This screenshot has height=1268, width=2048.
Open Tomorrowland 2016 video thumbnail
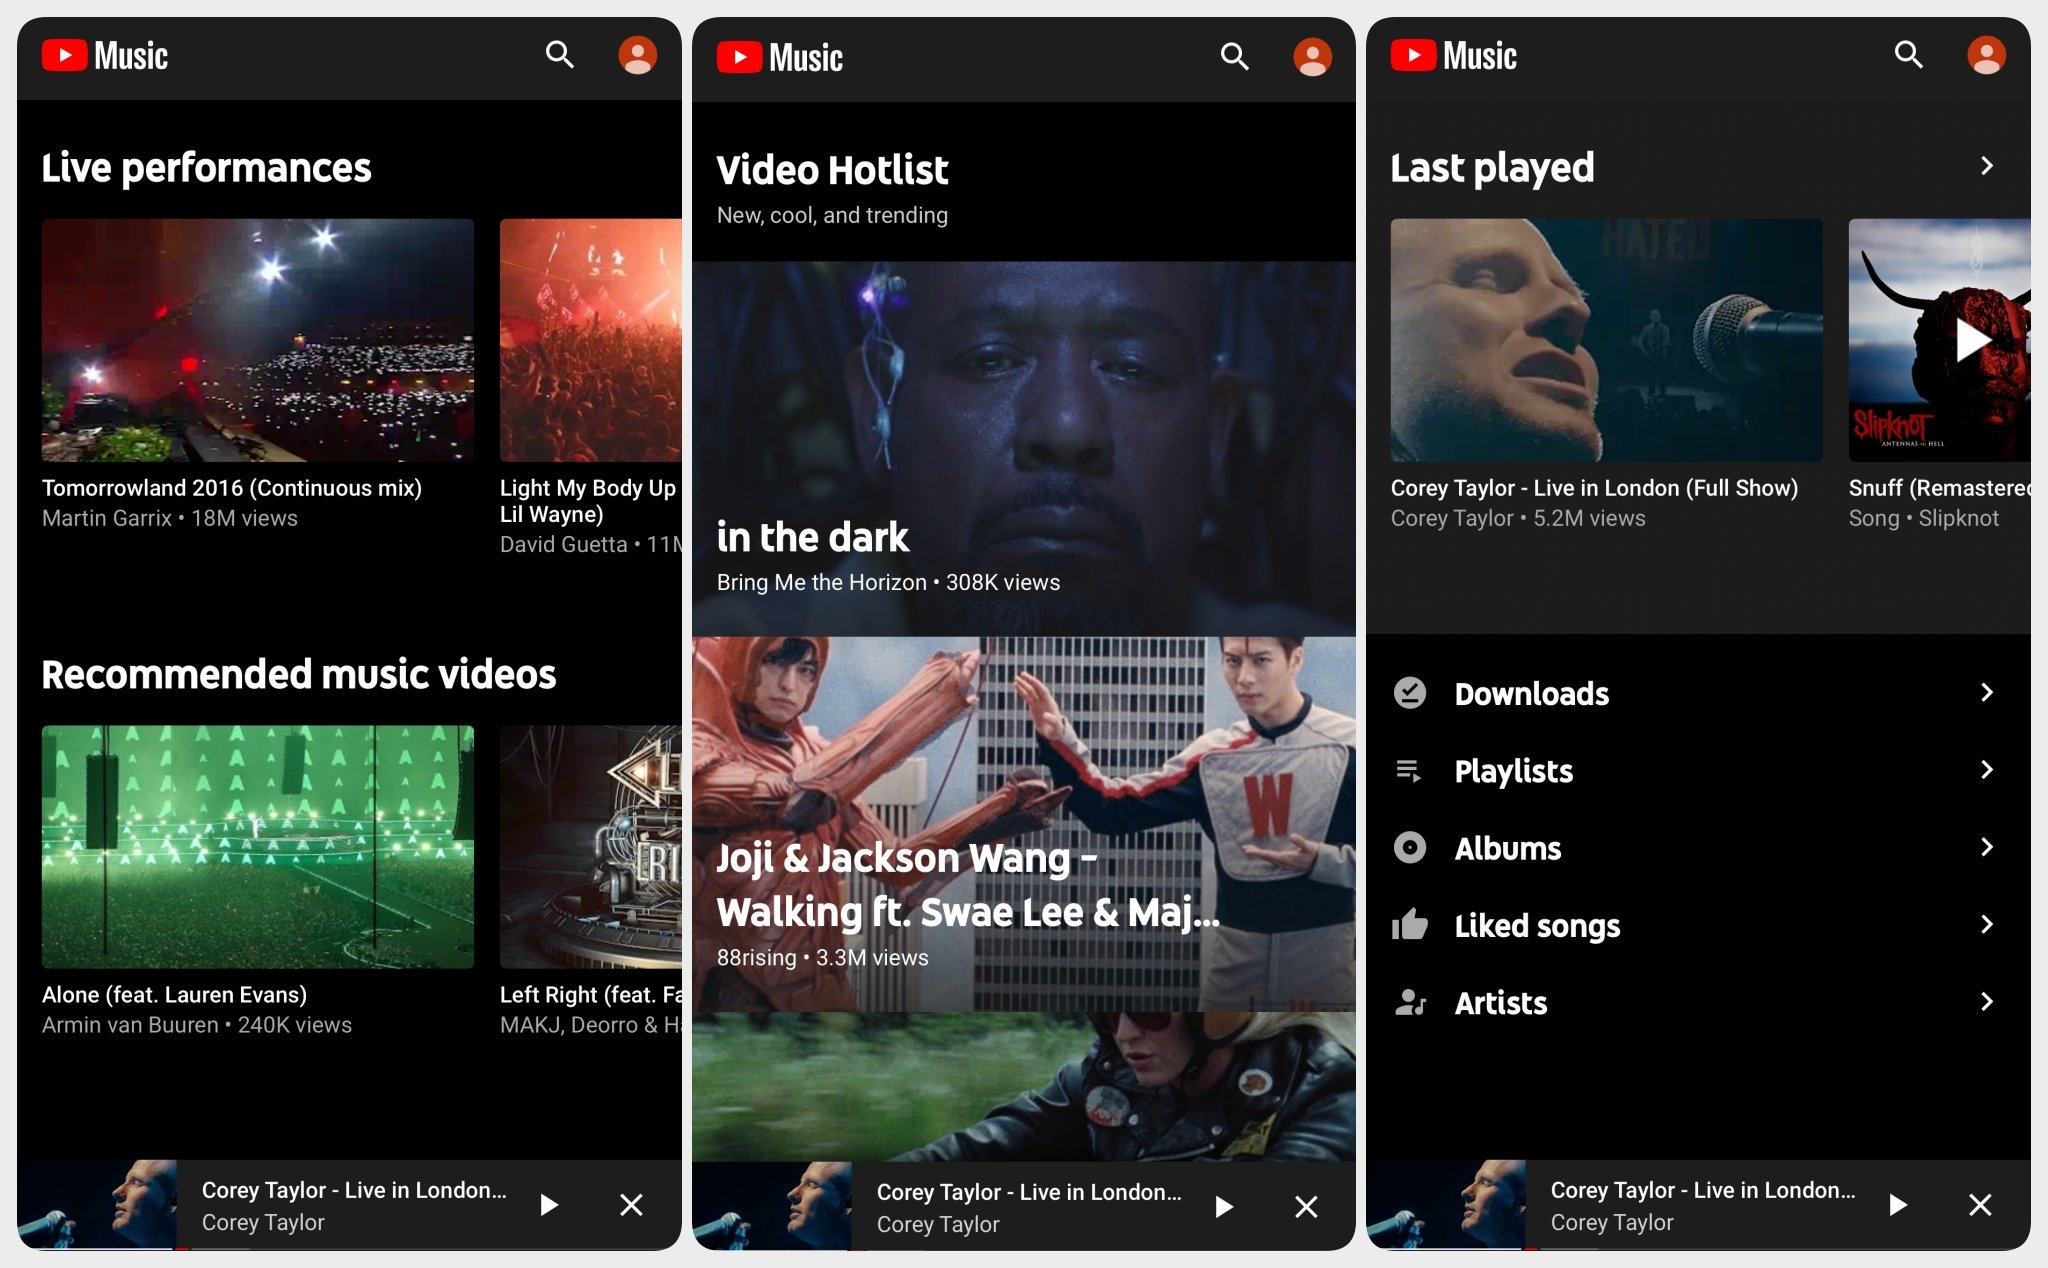click(x=258, y=340)
